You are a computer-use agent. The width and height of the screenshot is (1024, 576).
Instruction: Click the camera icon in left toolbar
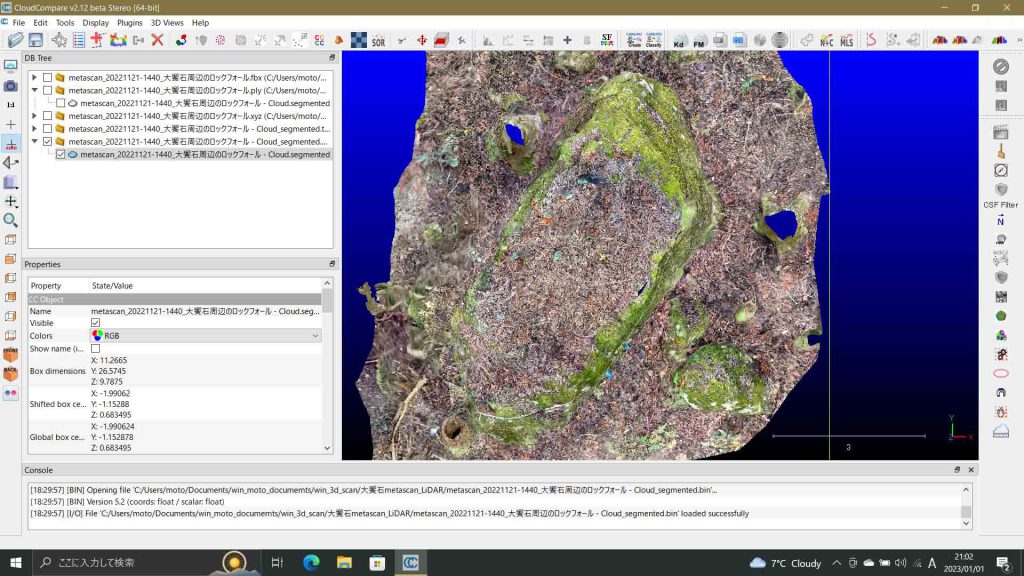click(x=11, y=87)
